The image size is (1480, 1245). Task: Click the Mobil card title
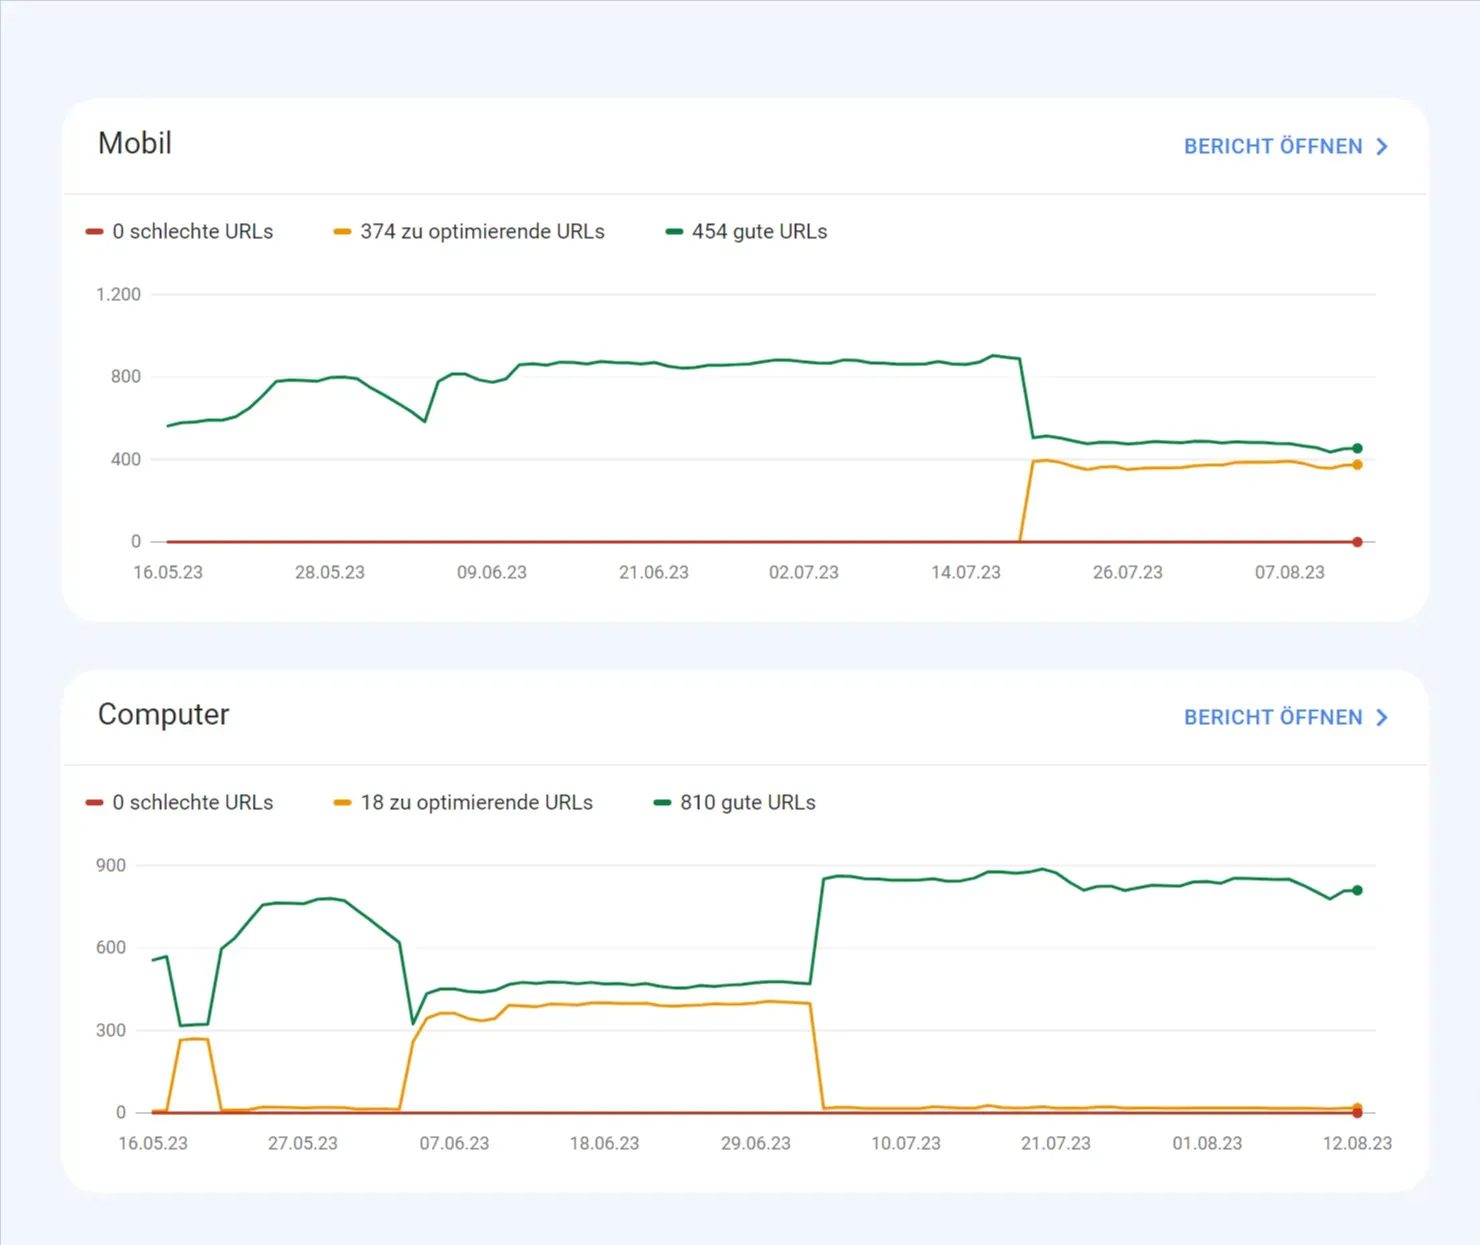135,143
